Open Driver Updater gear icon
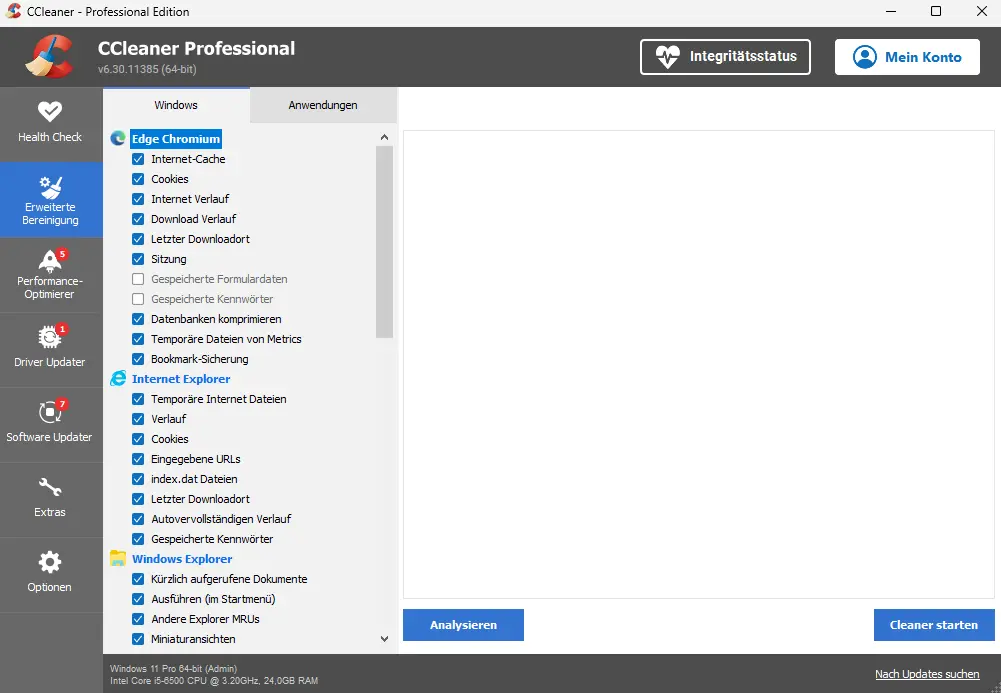 point(50,336)
